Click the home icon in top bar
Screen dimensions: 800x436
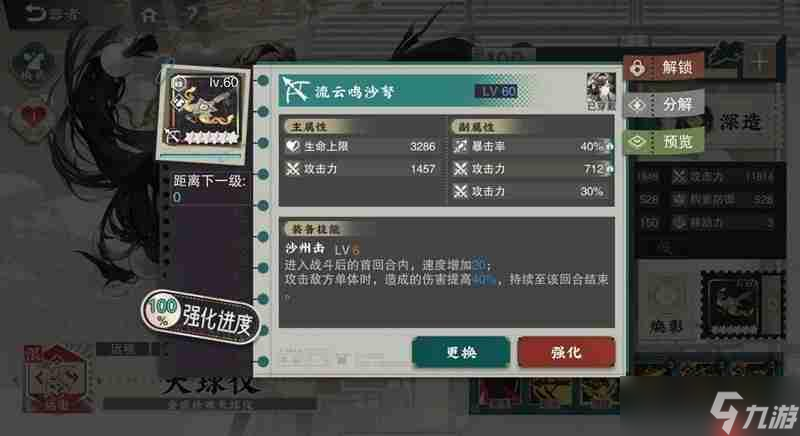point(148,15)
